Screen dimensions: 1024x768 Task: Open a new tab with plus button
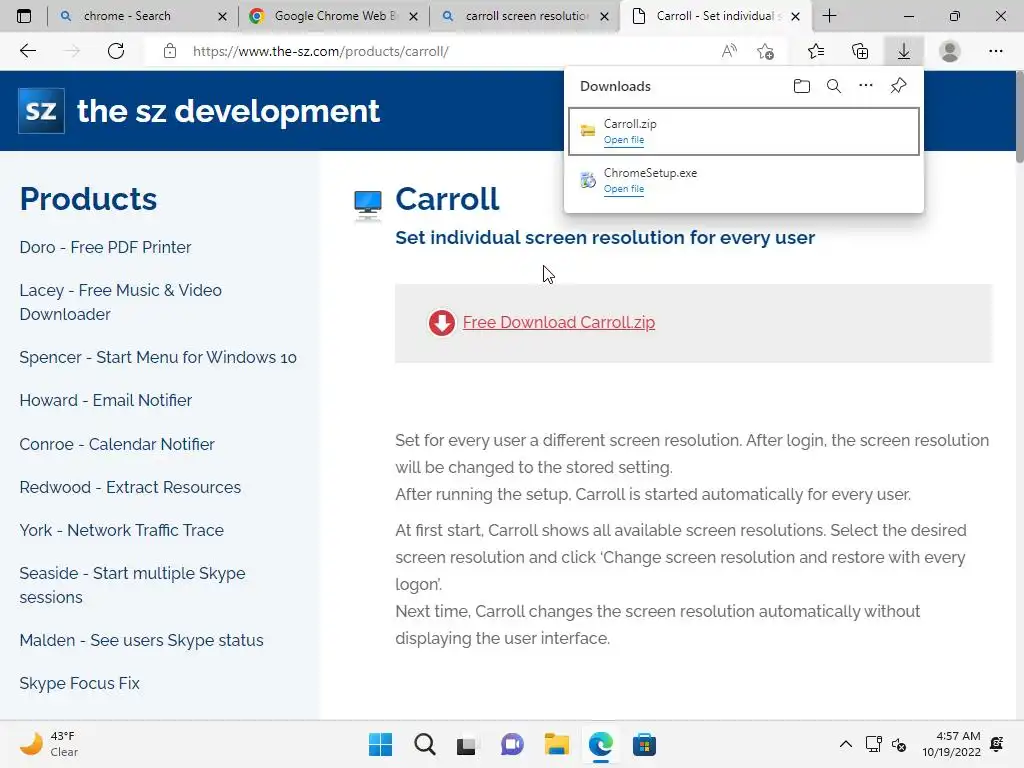[x=829, y=16]
